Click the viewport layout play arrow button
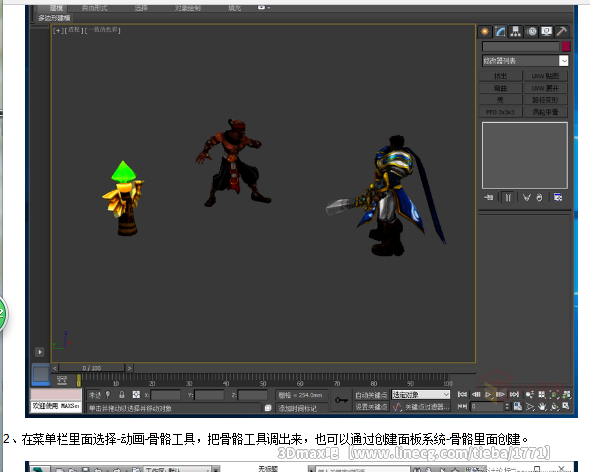The width and height of the screenshot is (590, 472). (40, 352)
